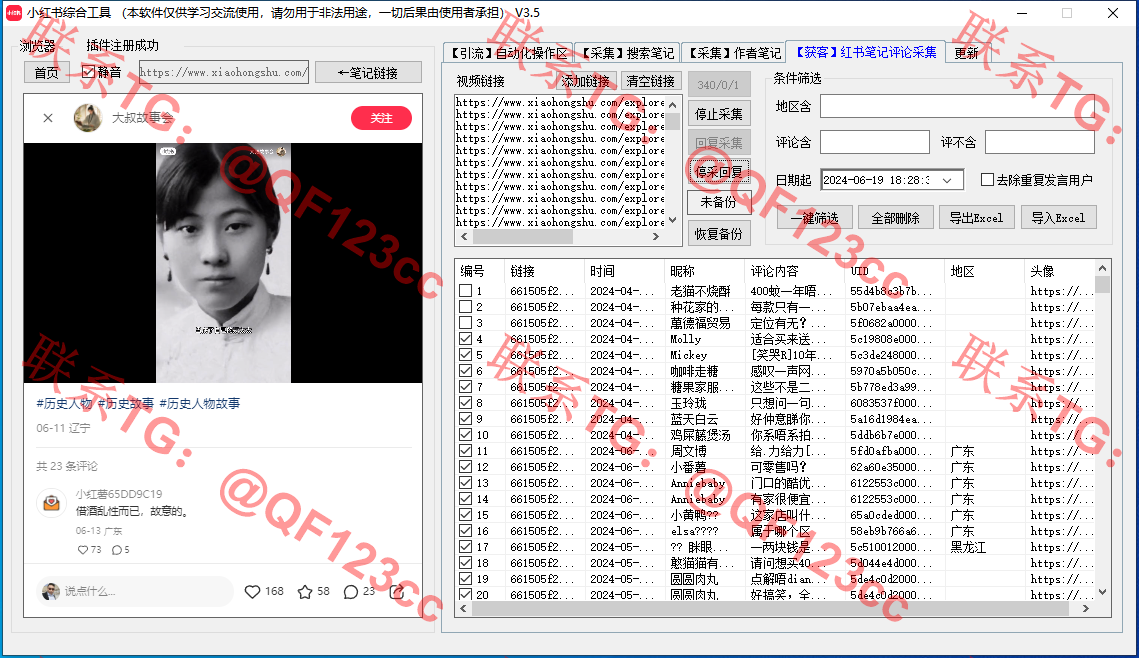The height and width of the screenshot is (658, 1139).
Task: Switch to 【采集】作者笔记 tab
Action: click(x=734, y=53)
